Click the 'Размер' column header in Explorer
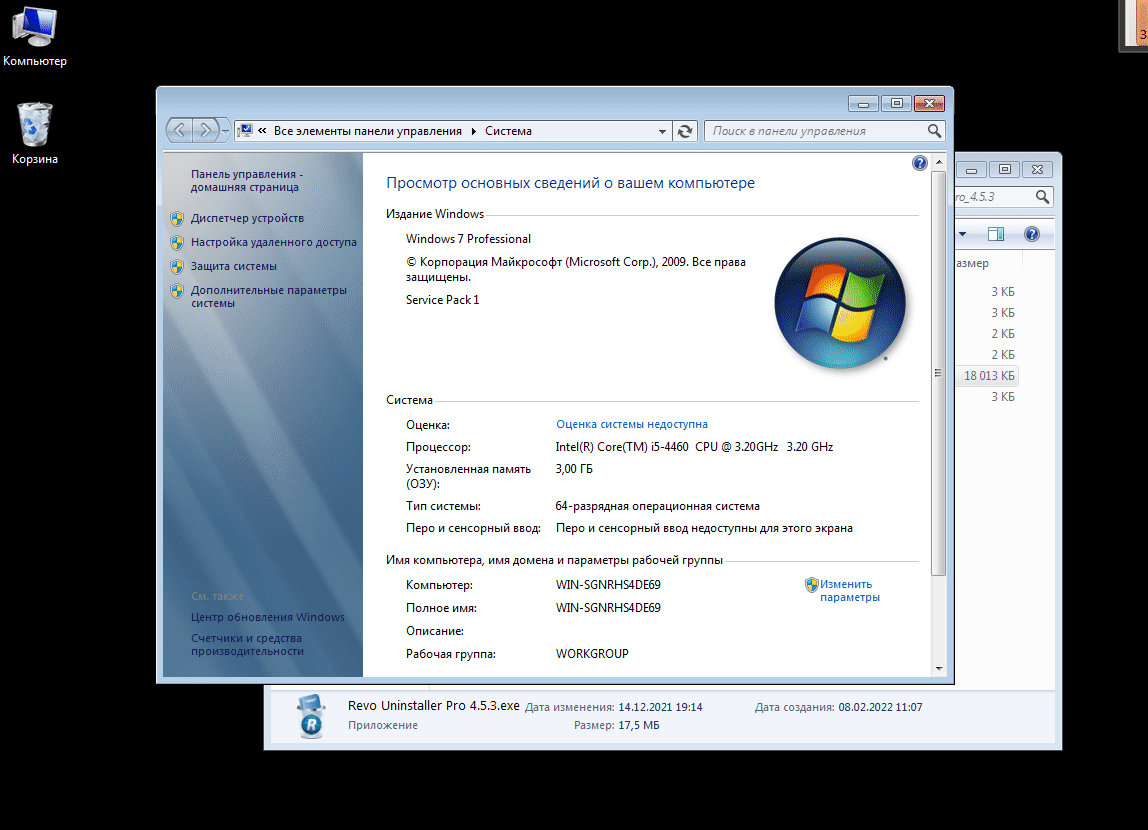Screen dimensions: 1148x830 (x=988, y=263)
